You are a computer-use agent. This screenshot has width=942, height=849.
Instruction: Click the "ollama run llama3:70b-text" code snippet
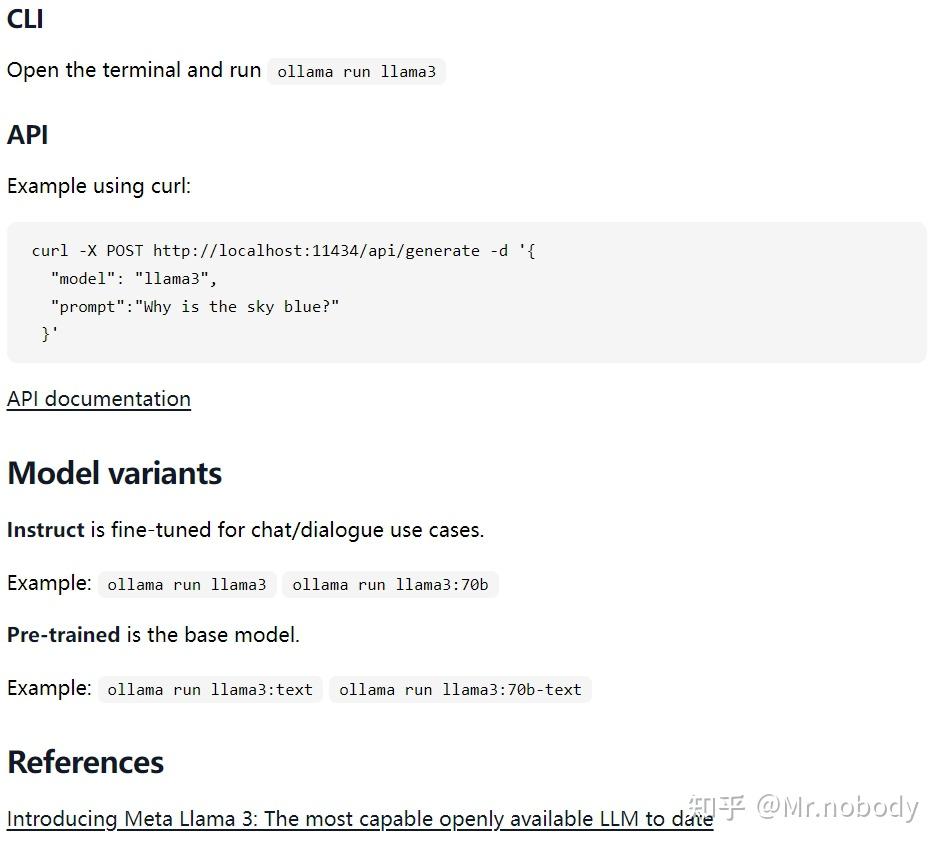pos(460,690)
